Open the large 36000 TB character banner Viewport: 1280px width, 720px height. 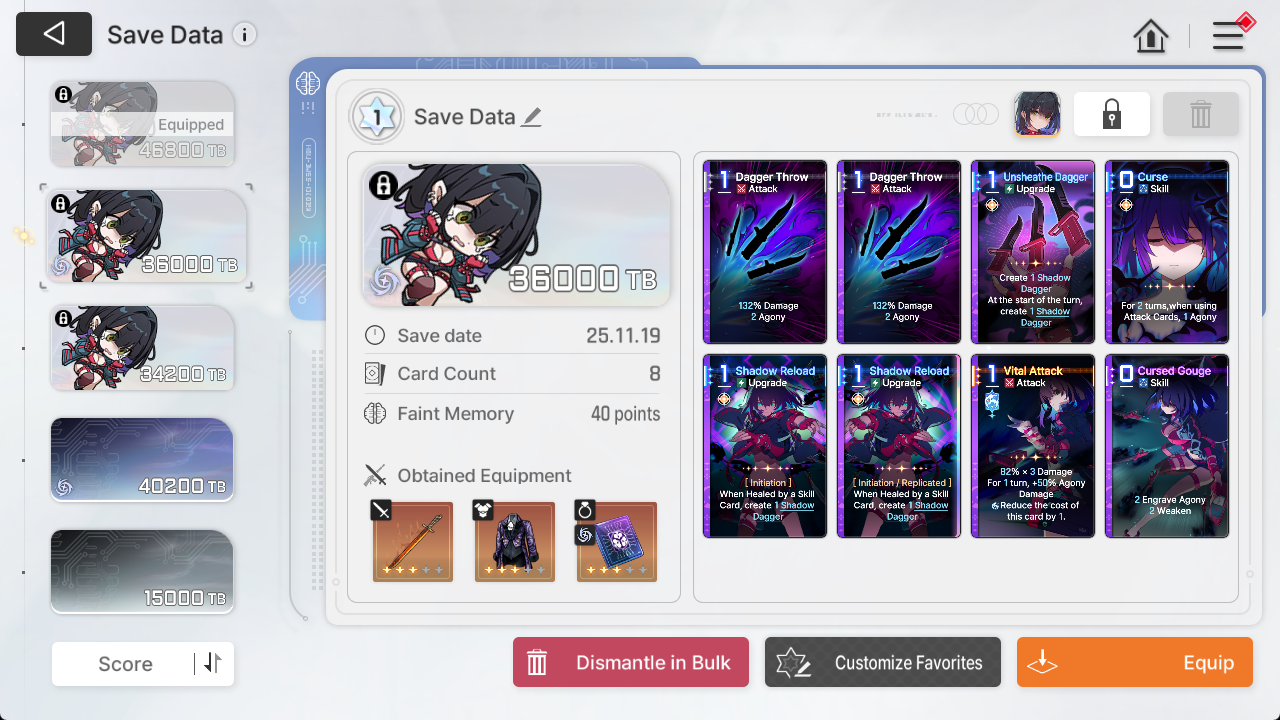[x=516, y=235]
